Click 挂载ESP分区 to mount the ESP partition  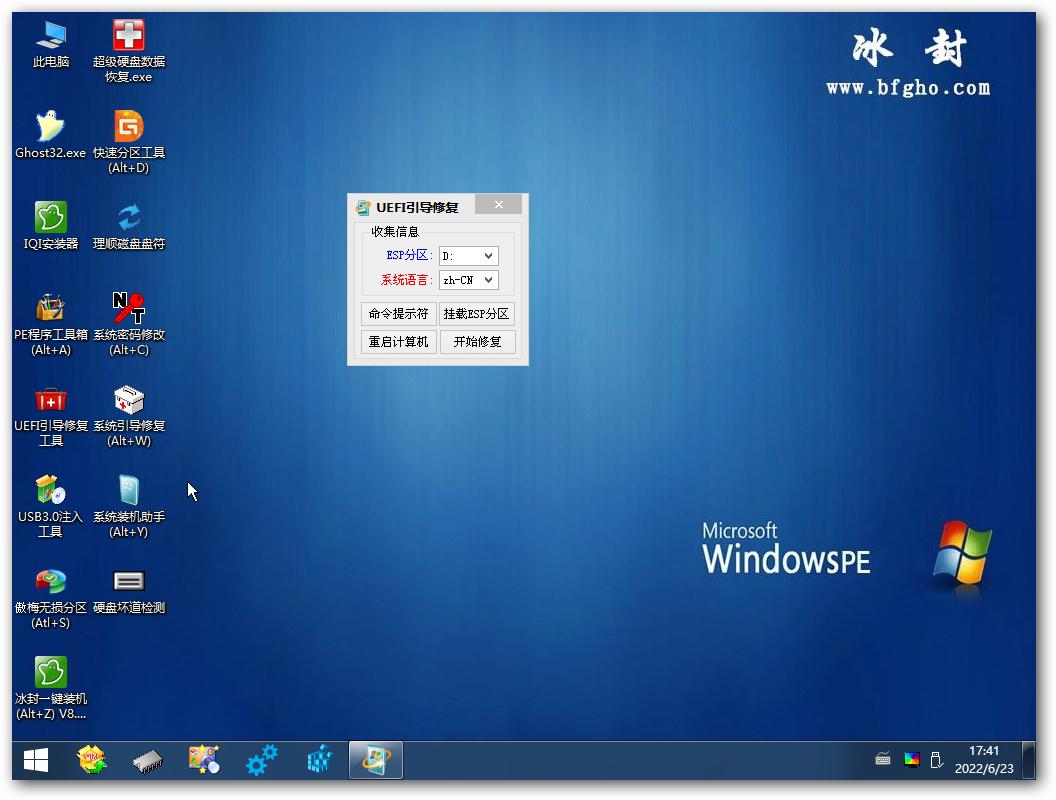tap(477, 313)
